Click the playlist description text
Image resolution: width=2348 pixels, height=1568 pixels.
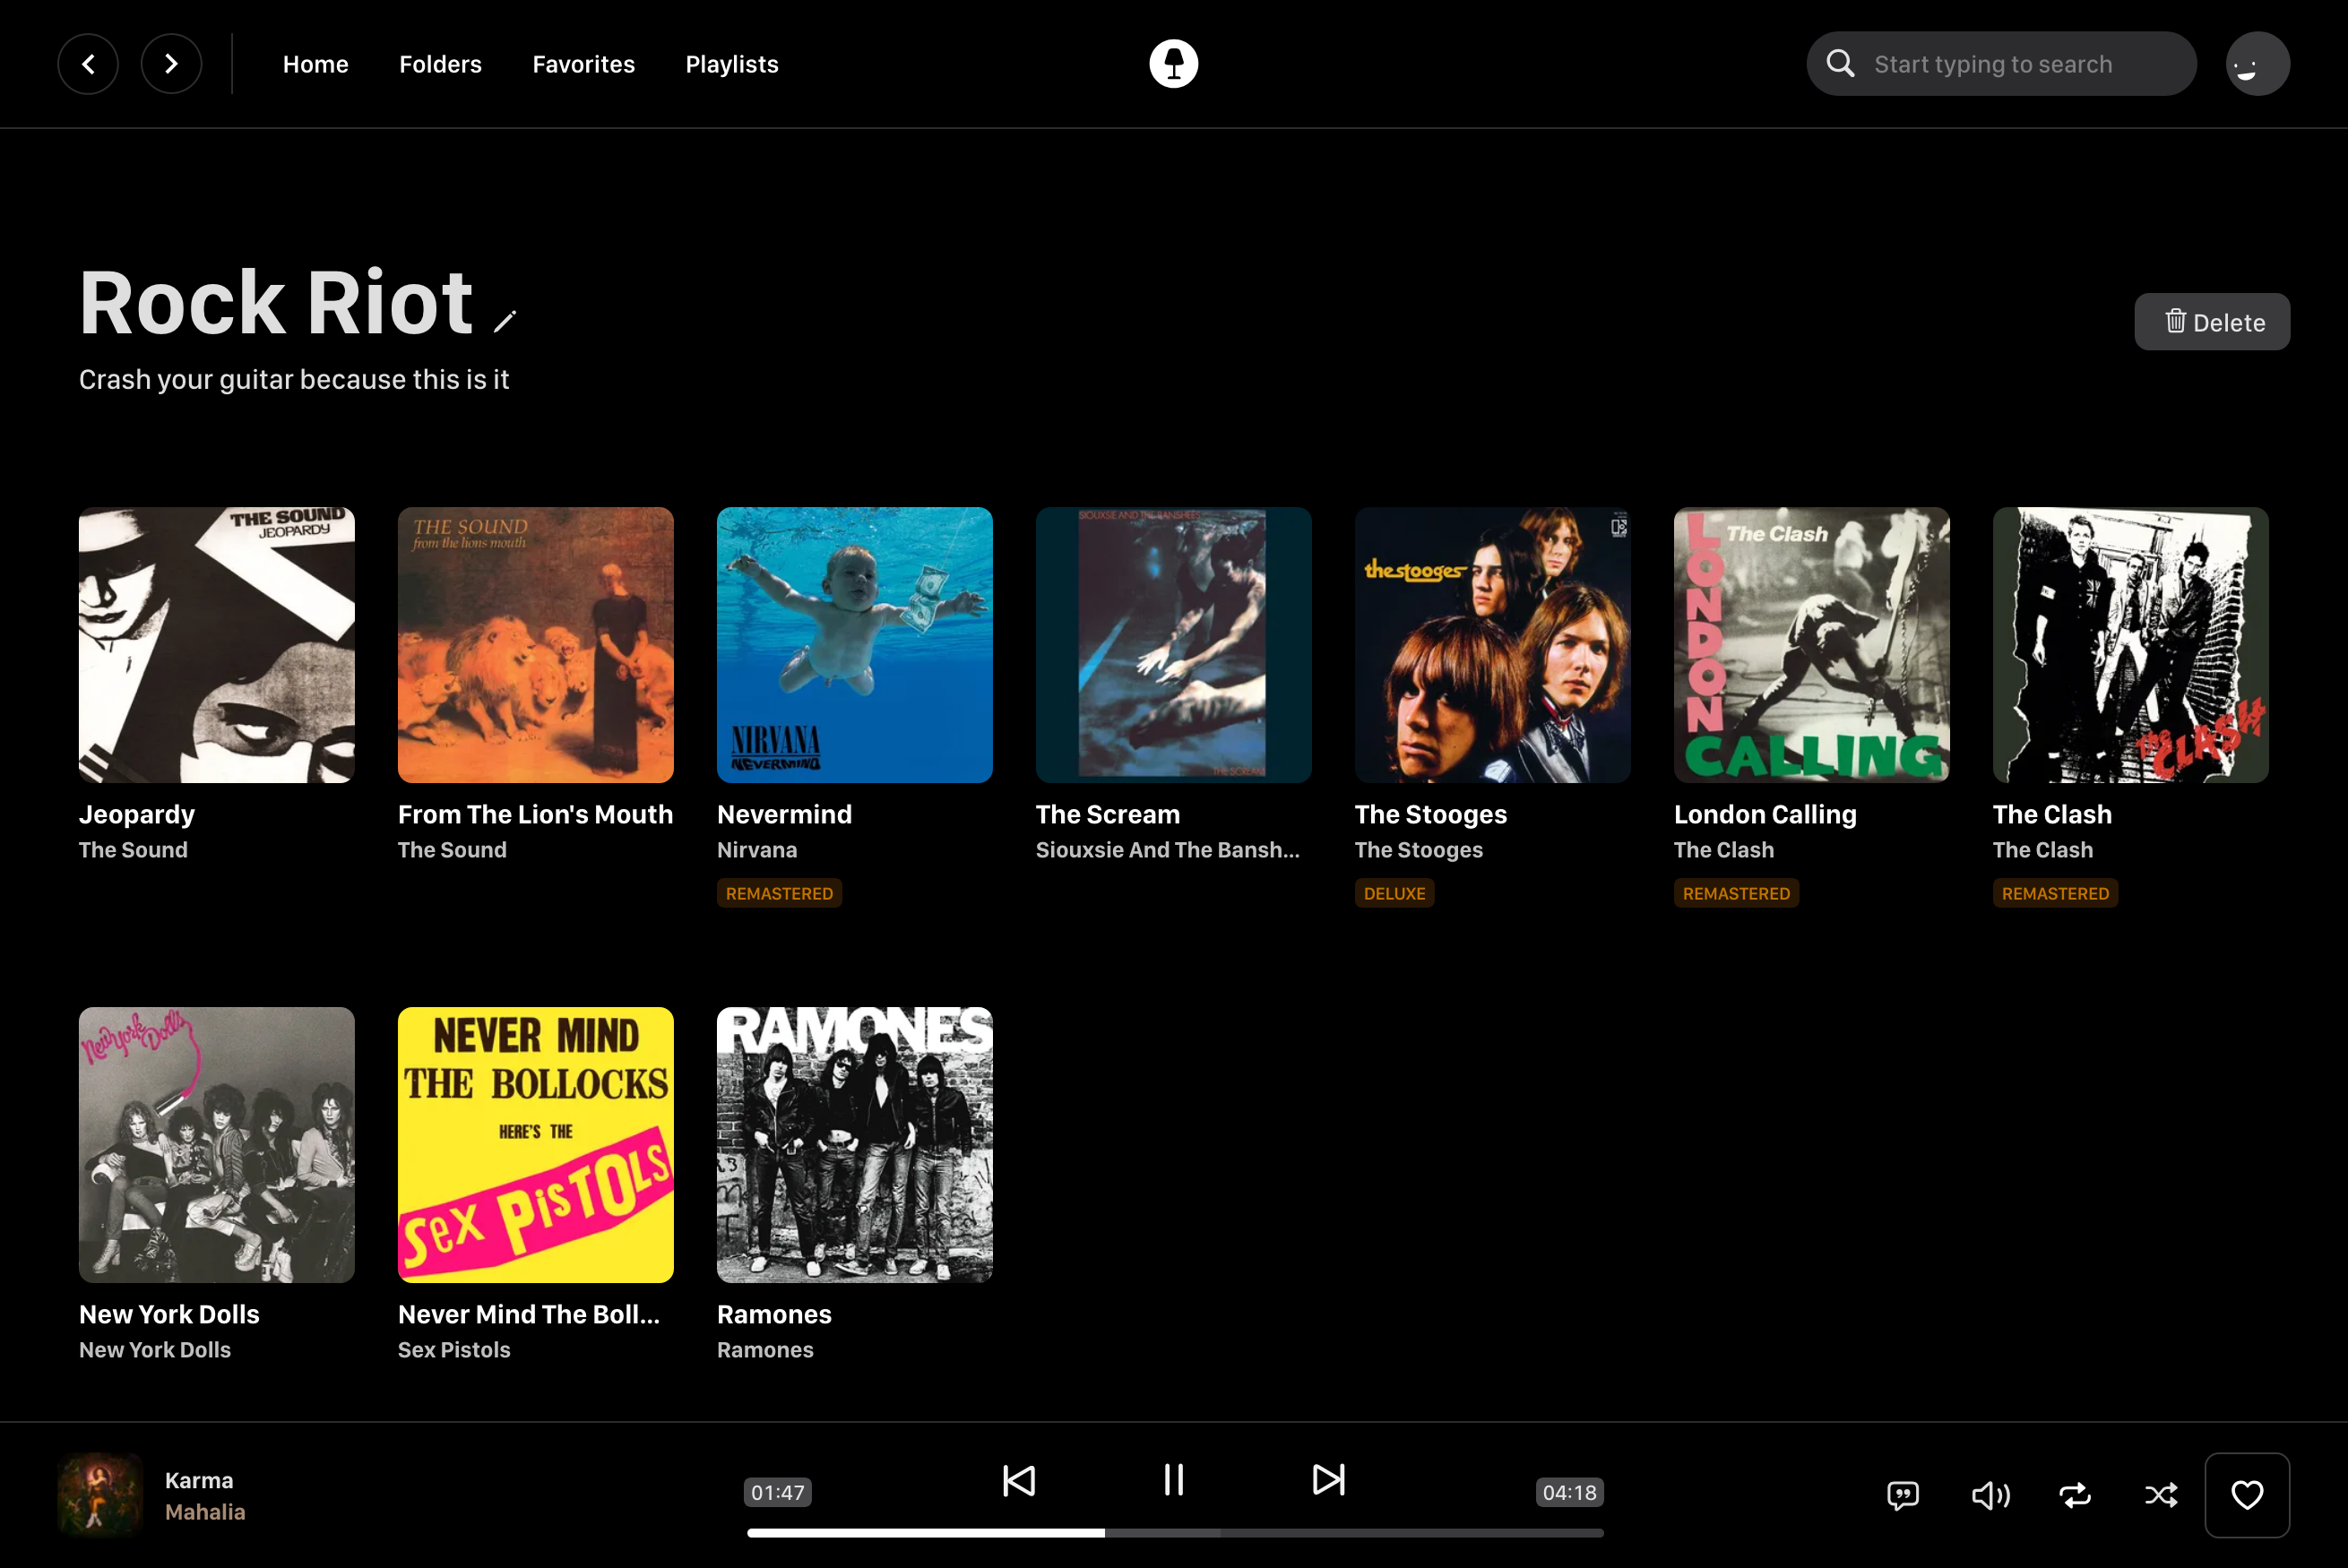[x=294, y=380]
